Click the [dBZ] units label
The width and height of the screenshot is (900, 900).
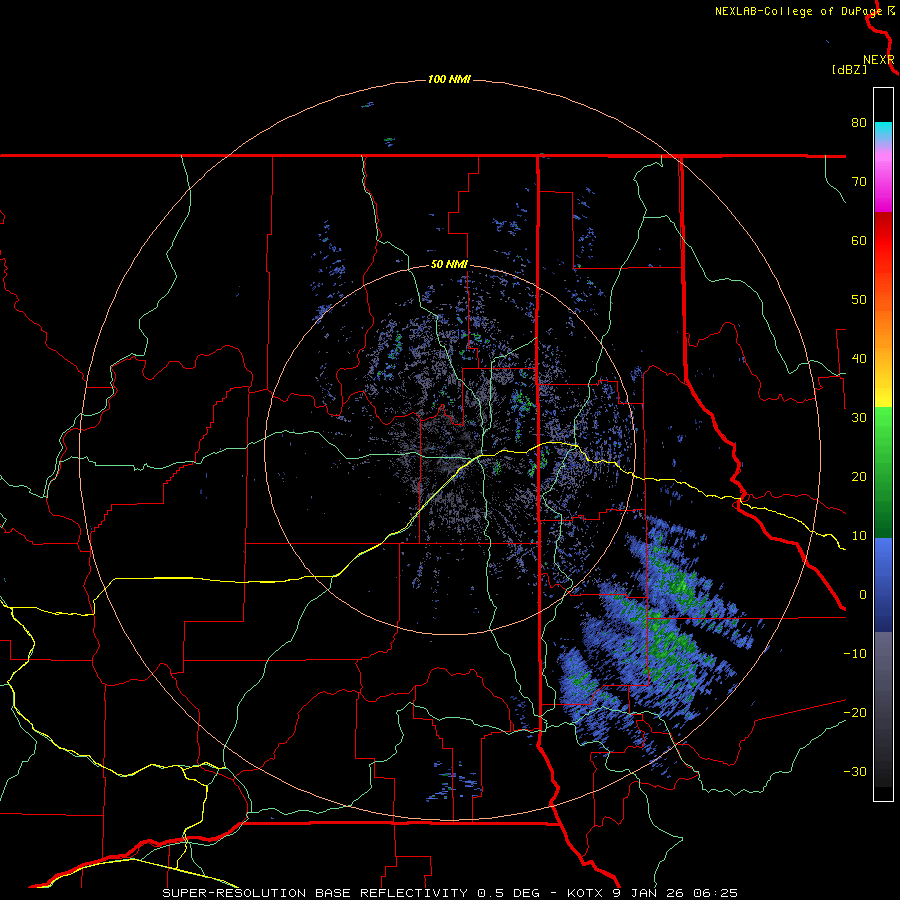click(849, 70)
